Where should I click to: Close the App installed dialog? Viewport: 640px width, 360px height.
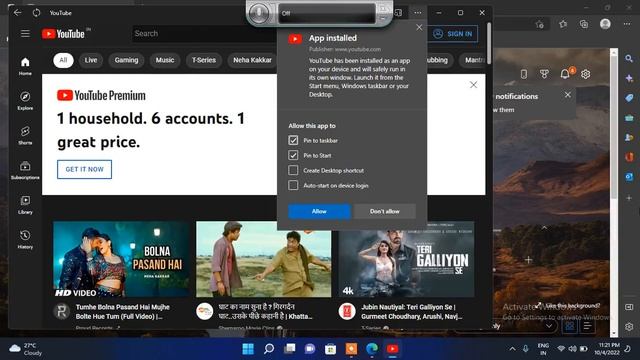pyautogui.click(x=419, y=27)
